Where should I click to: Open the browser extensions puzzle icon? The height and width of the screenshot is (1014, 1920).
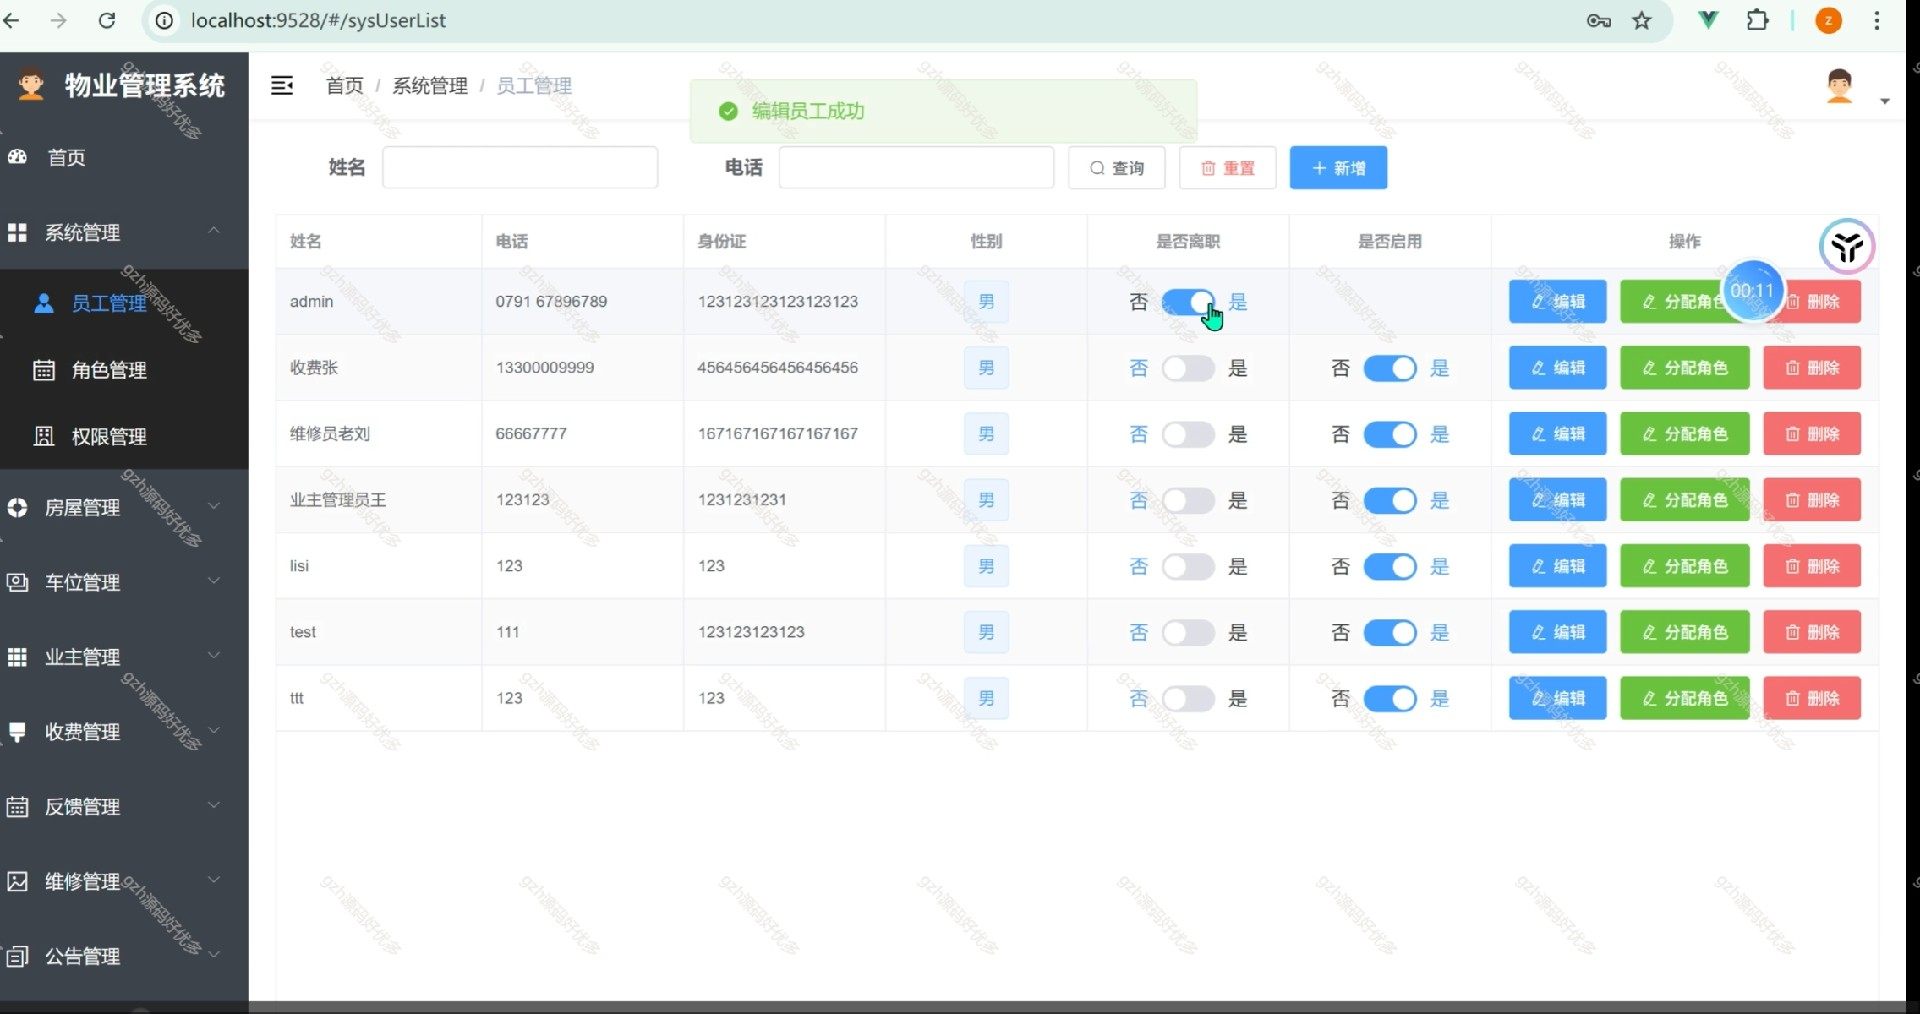click(1757, 20)
